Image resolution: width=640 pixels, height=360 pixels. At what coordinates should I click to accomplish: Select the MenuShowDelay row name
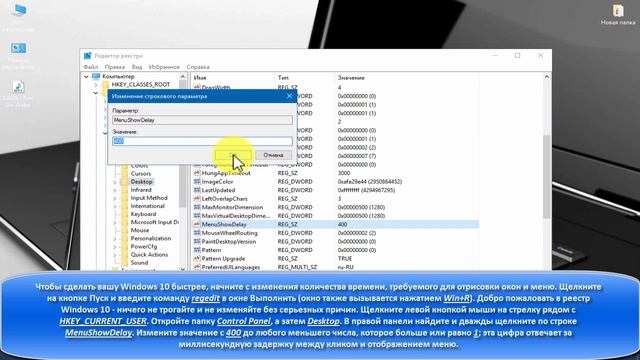(224, 224)
